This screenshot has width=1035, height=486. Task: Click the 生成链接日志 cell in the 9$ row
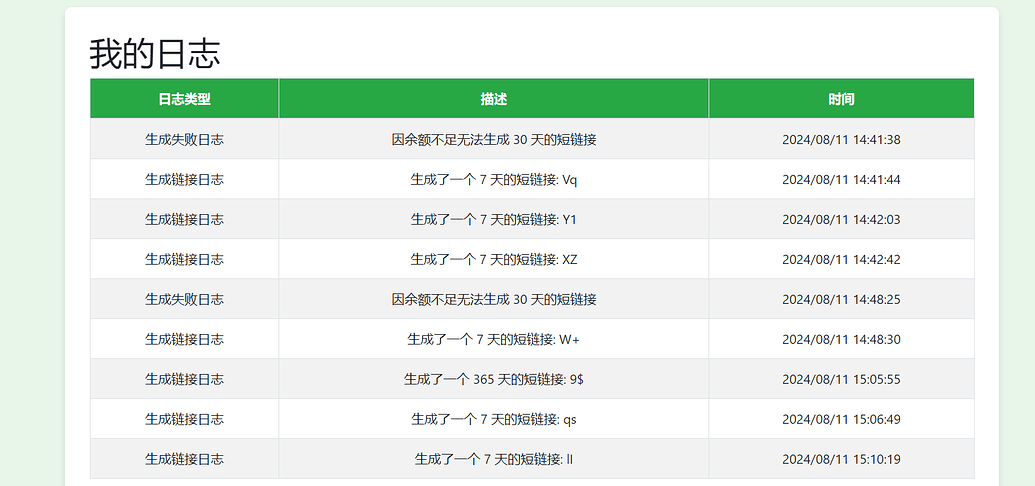184,379
